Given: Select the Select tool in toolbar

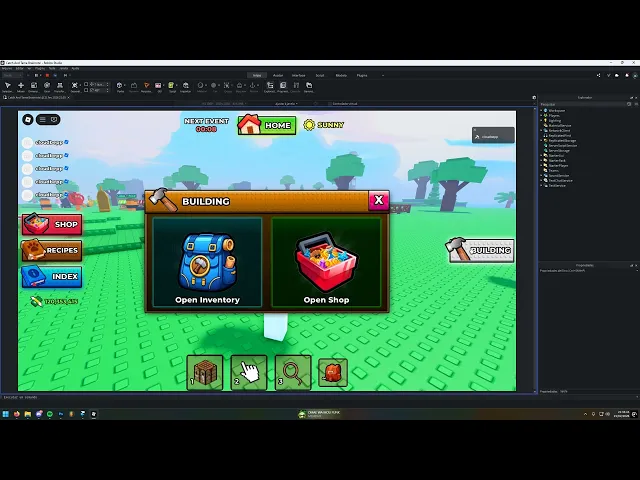Looking at the screenshot, I should tap(7, 85).
